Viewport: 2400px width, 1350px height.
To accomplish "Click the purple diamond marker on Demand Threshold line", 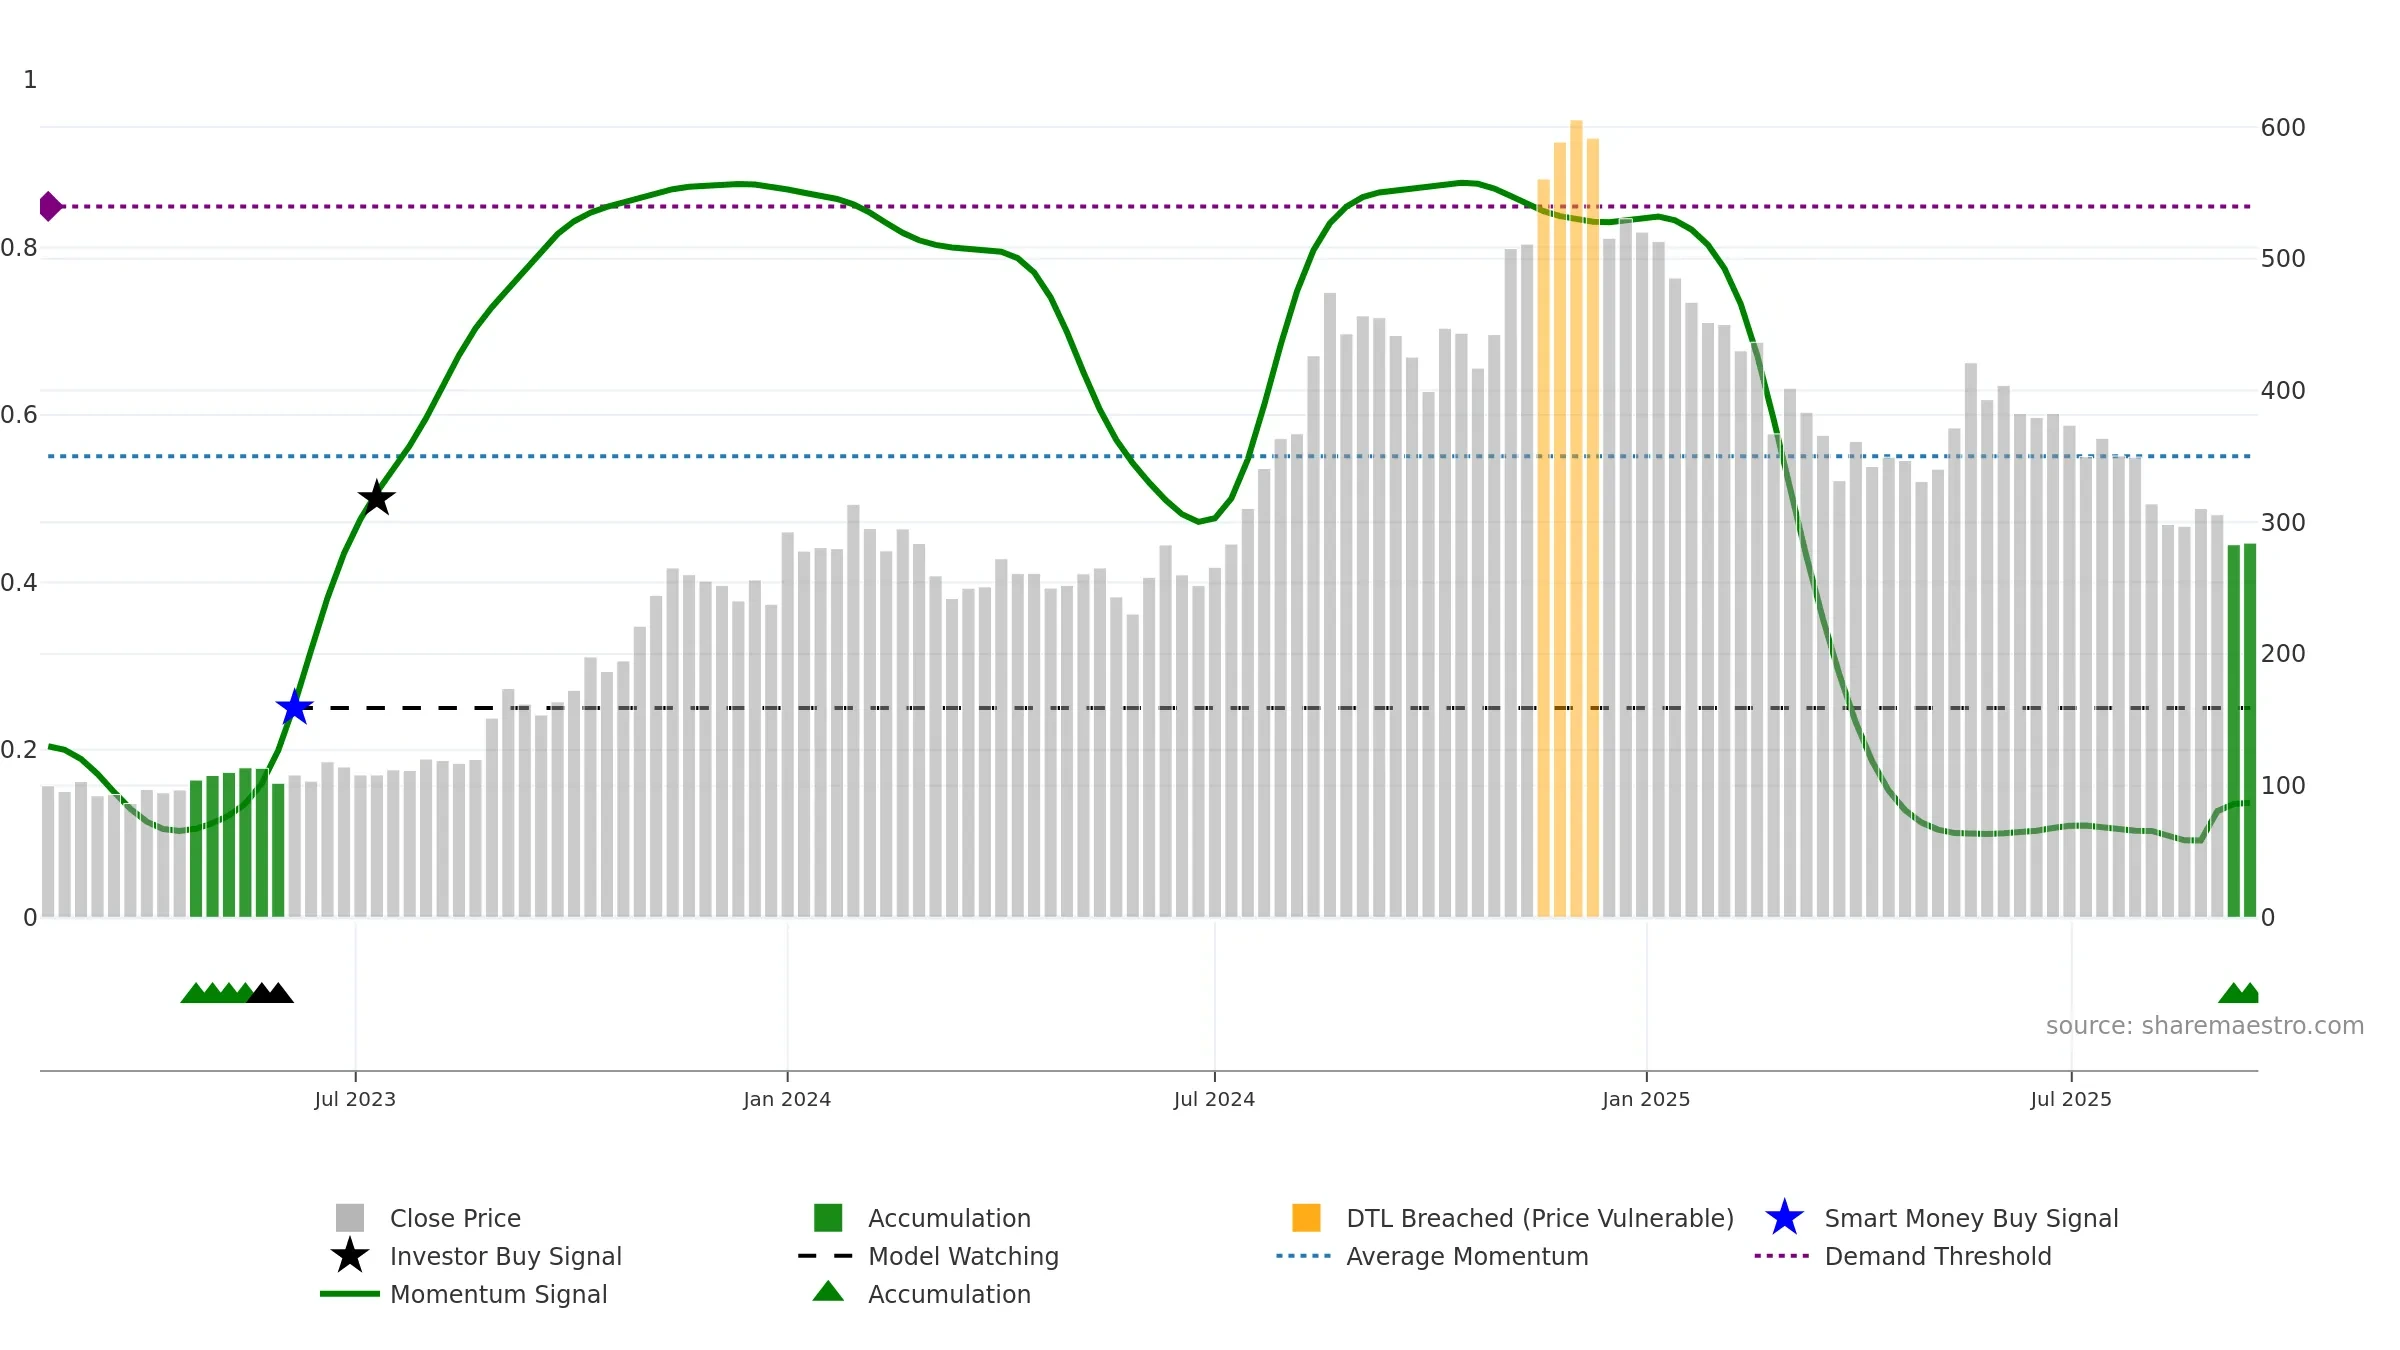I will (49, 207).
